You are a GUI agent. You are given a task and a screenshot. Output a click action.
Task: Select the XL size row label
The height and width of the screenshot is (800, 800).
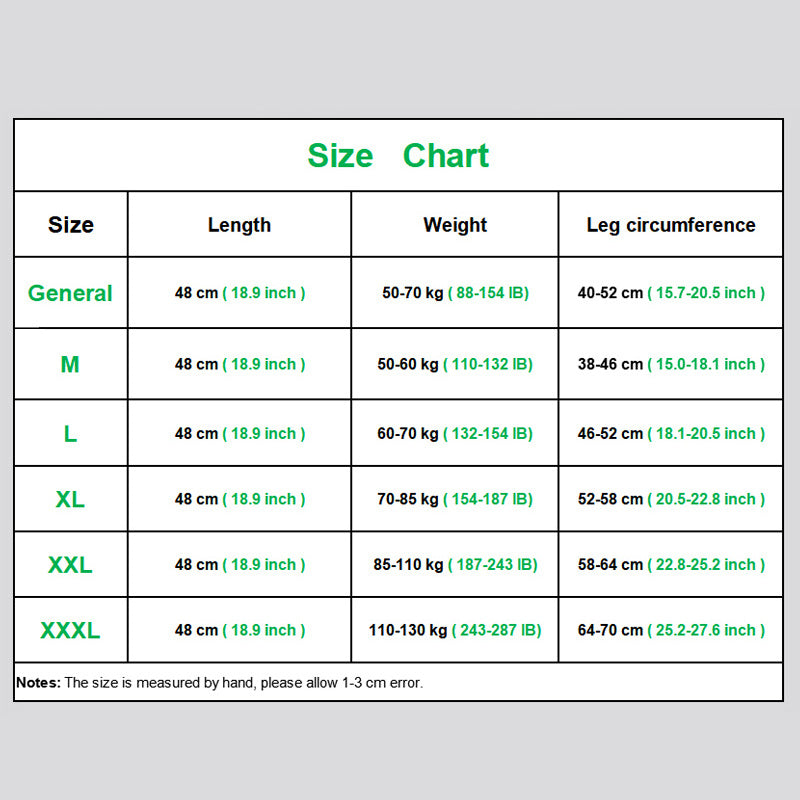(x=70, y=499)
